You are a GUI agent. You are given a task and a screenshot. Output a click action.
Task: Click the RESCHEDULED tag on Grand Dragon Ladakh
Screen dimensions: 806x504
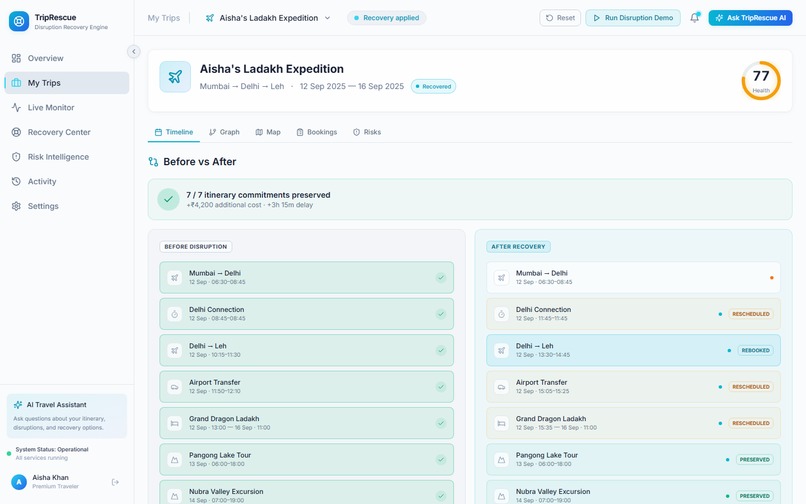(750, 424)
